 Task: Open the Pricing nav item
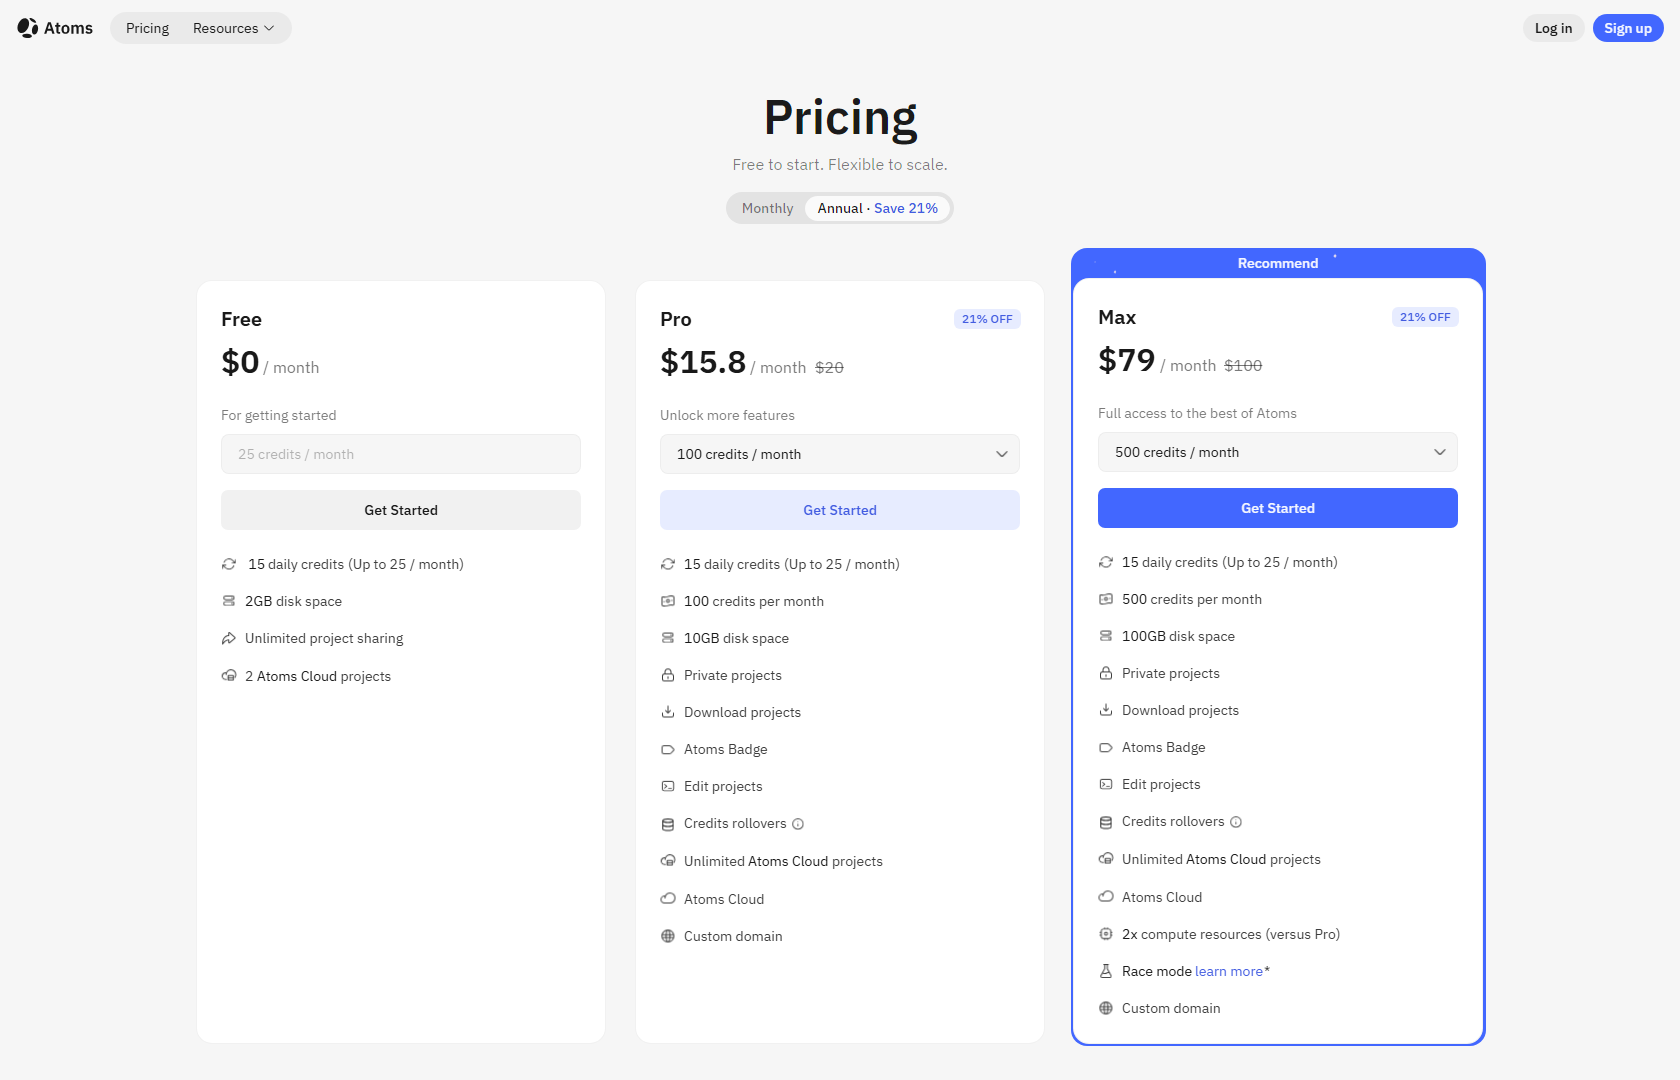147,28
